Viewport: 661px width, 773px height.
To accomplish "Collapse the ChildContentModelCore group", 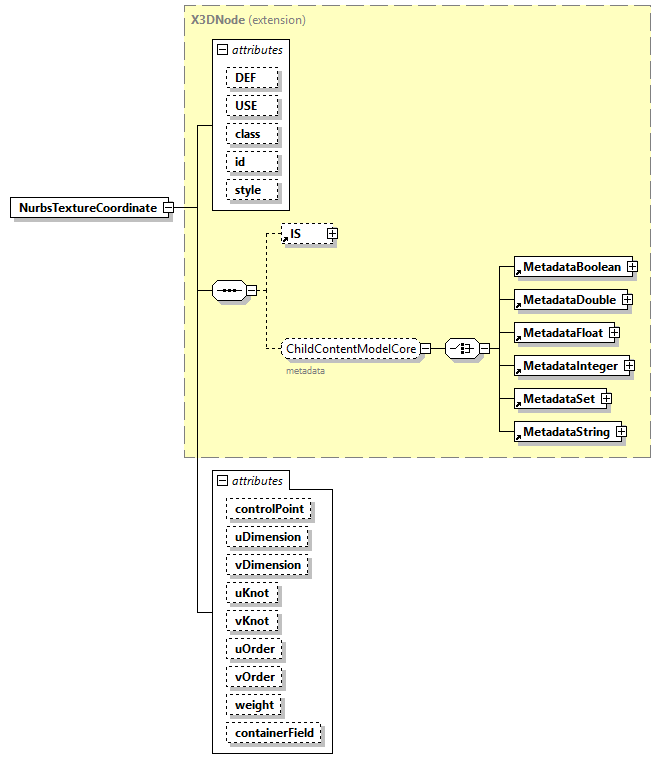I will click(x=425, y=349).
